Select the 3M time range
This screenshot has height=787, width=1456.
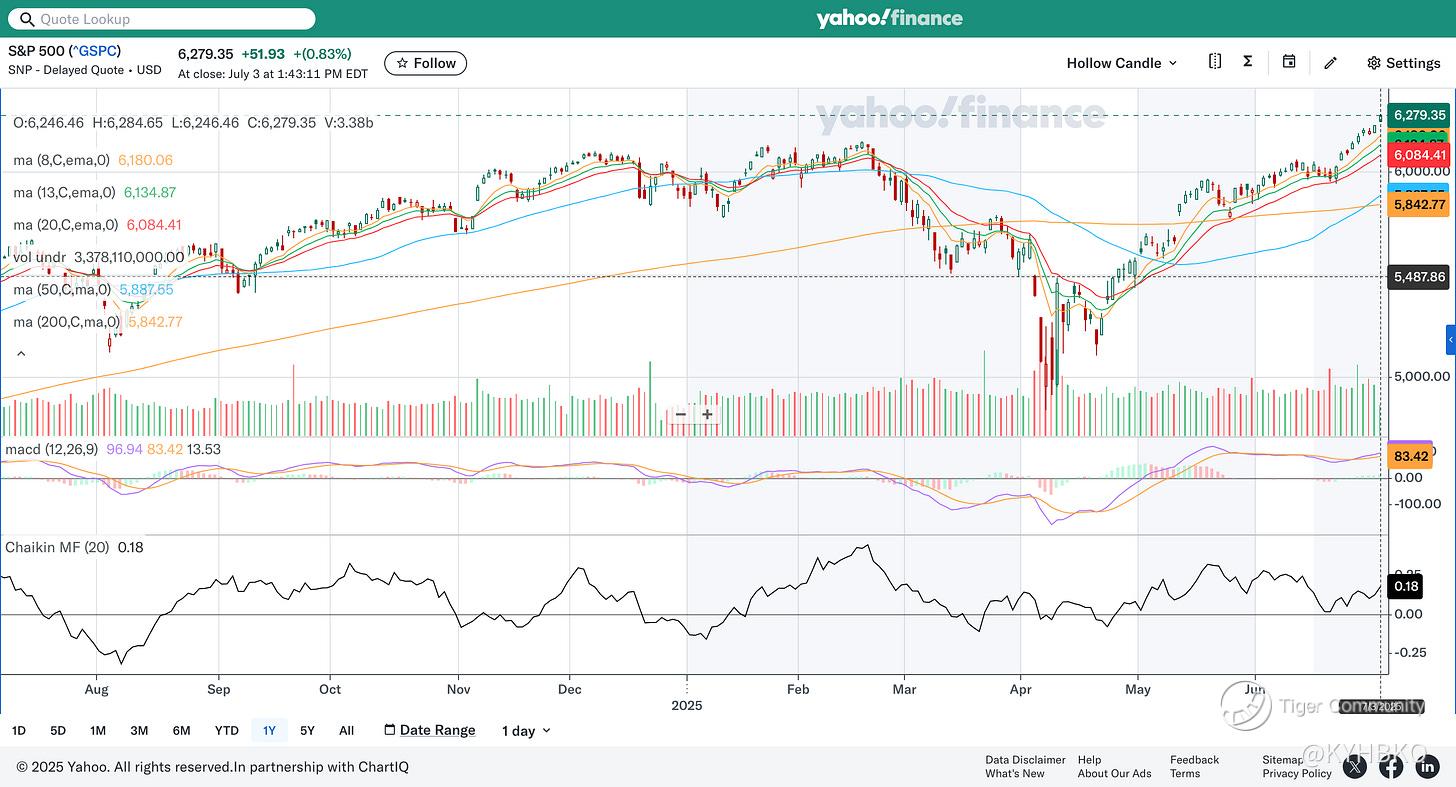(x=139, y=731)
